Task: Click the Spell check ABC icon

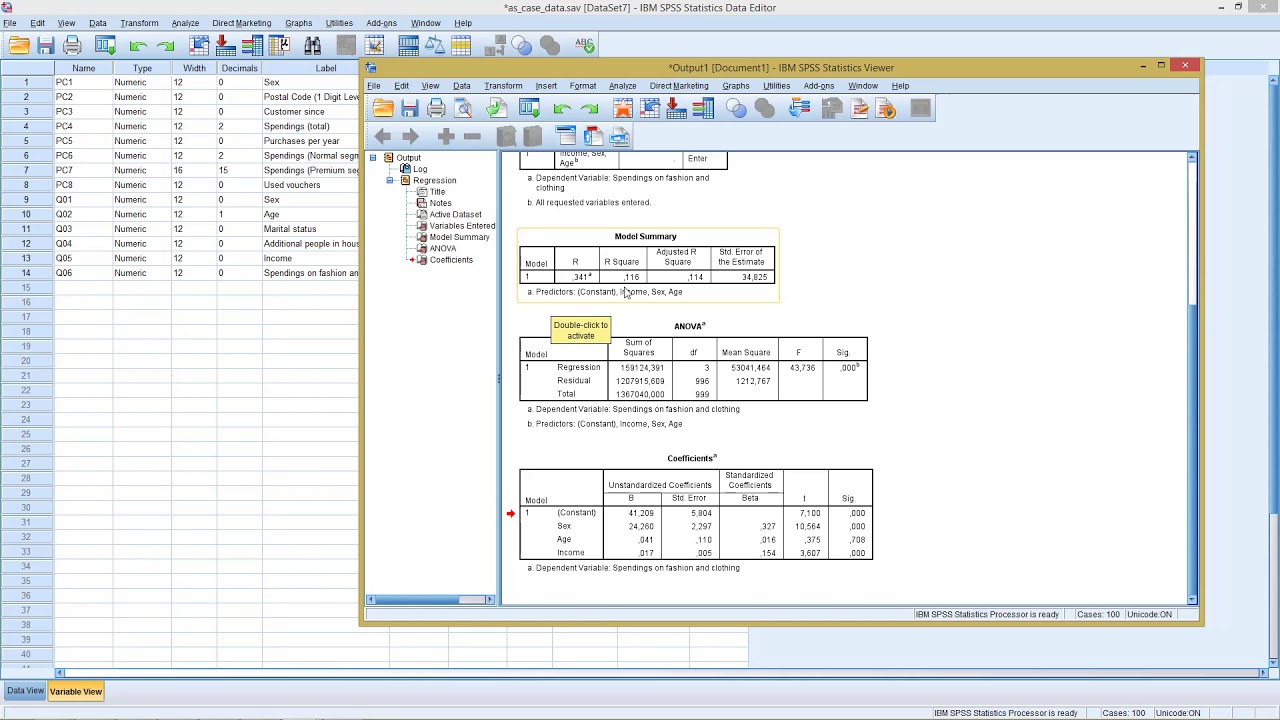Action: click(585, 45)
